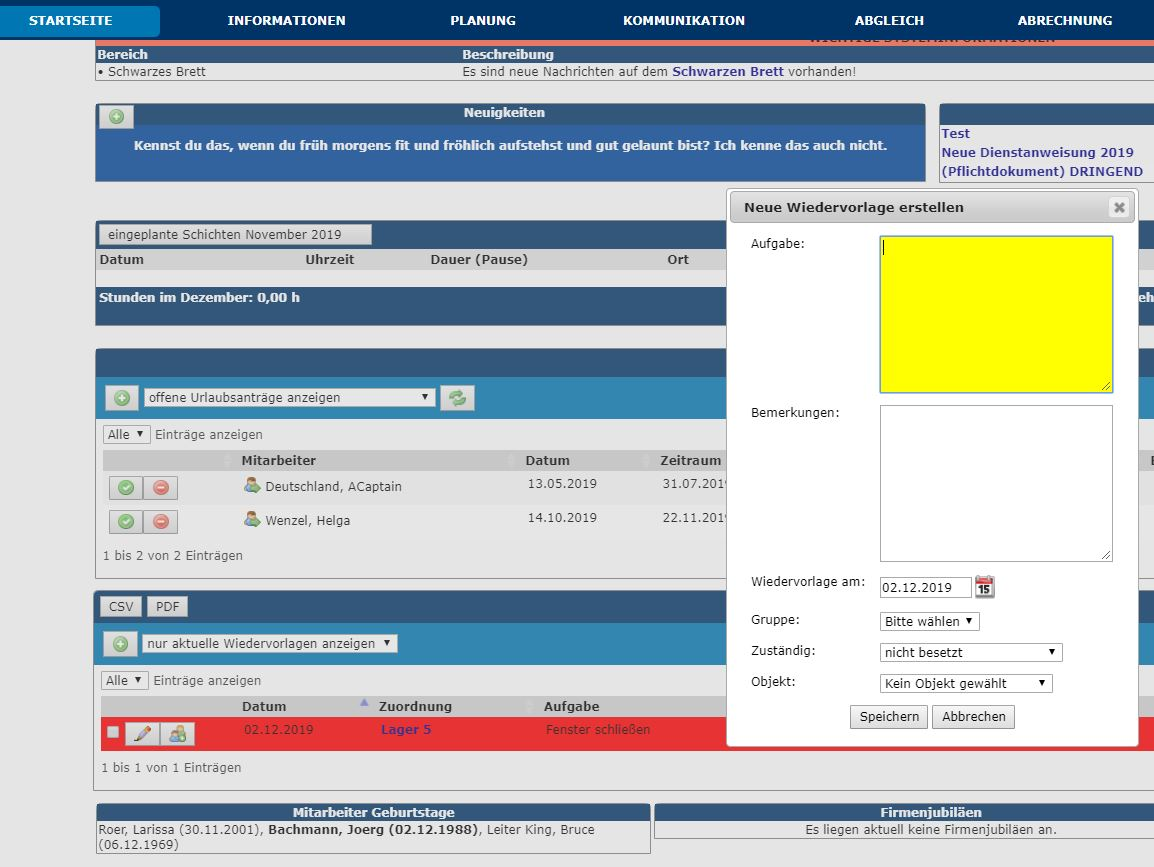Click the Speichern button
This screenshot has width=1154, height=867.
pos(889,717)
